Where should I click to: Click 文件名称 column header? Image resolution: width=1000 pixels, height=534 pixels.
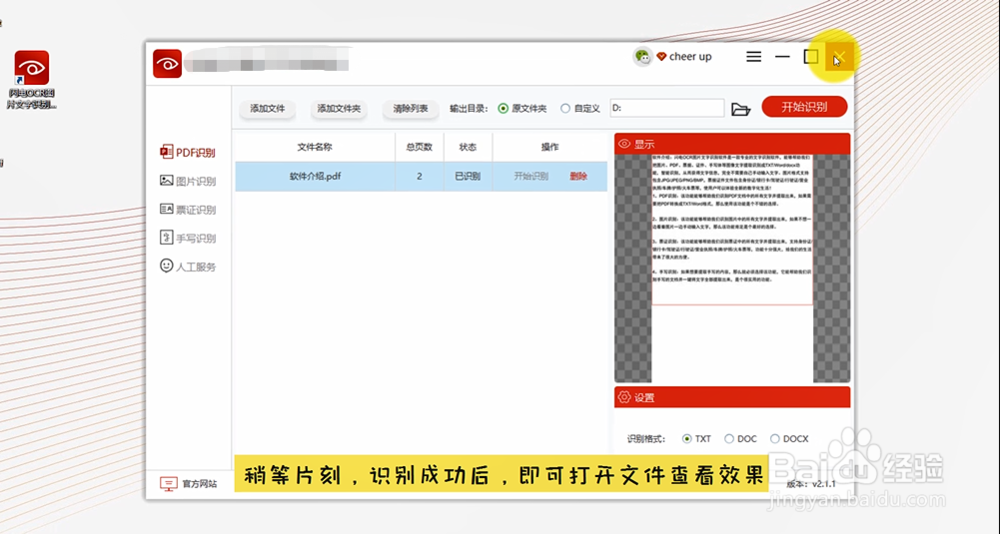315,147
